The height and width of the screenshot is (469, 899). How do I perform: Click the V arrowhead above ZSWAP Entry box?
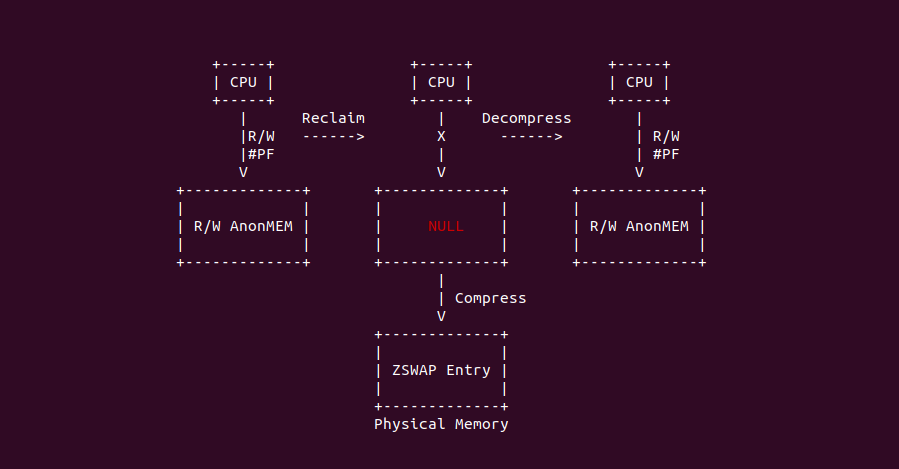pyautogui.click(x=441, y=316)
